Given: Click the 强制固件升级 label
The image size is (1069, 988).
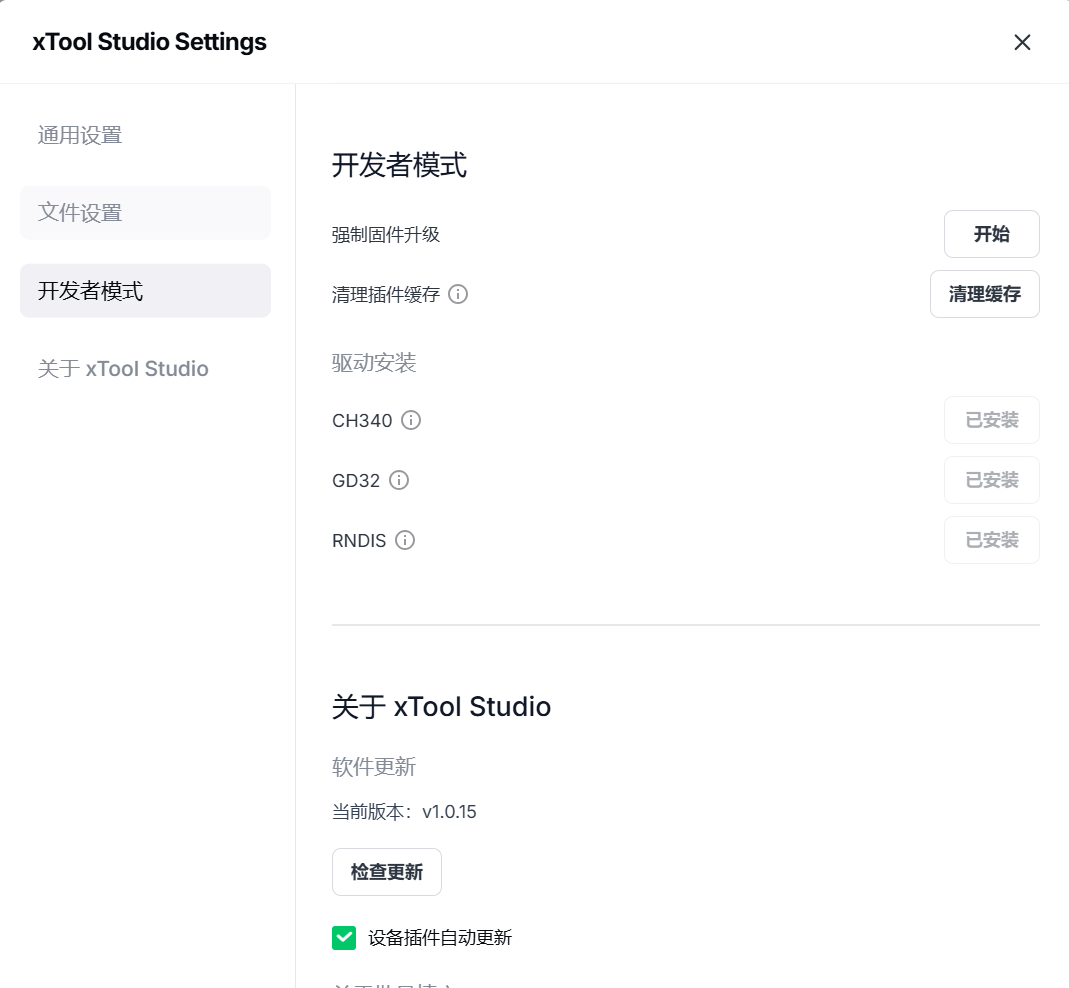Looking at the screenshot, I should coord(386,235).
